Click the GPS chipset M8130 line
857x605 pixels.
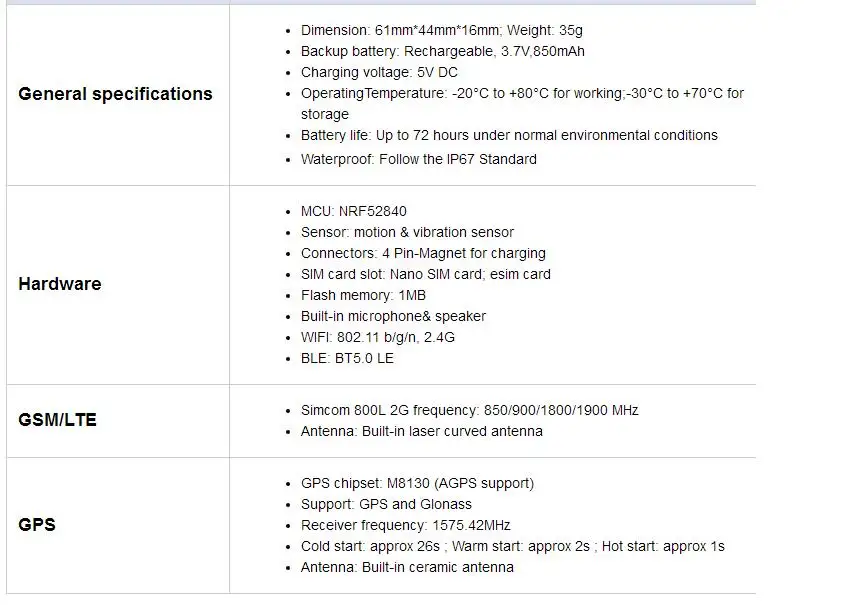[x=417, y=483]
